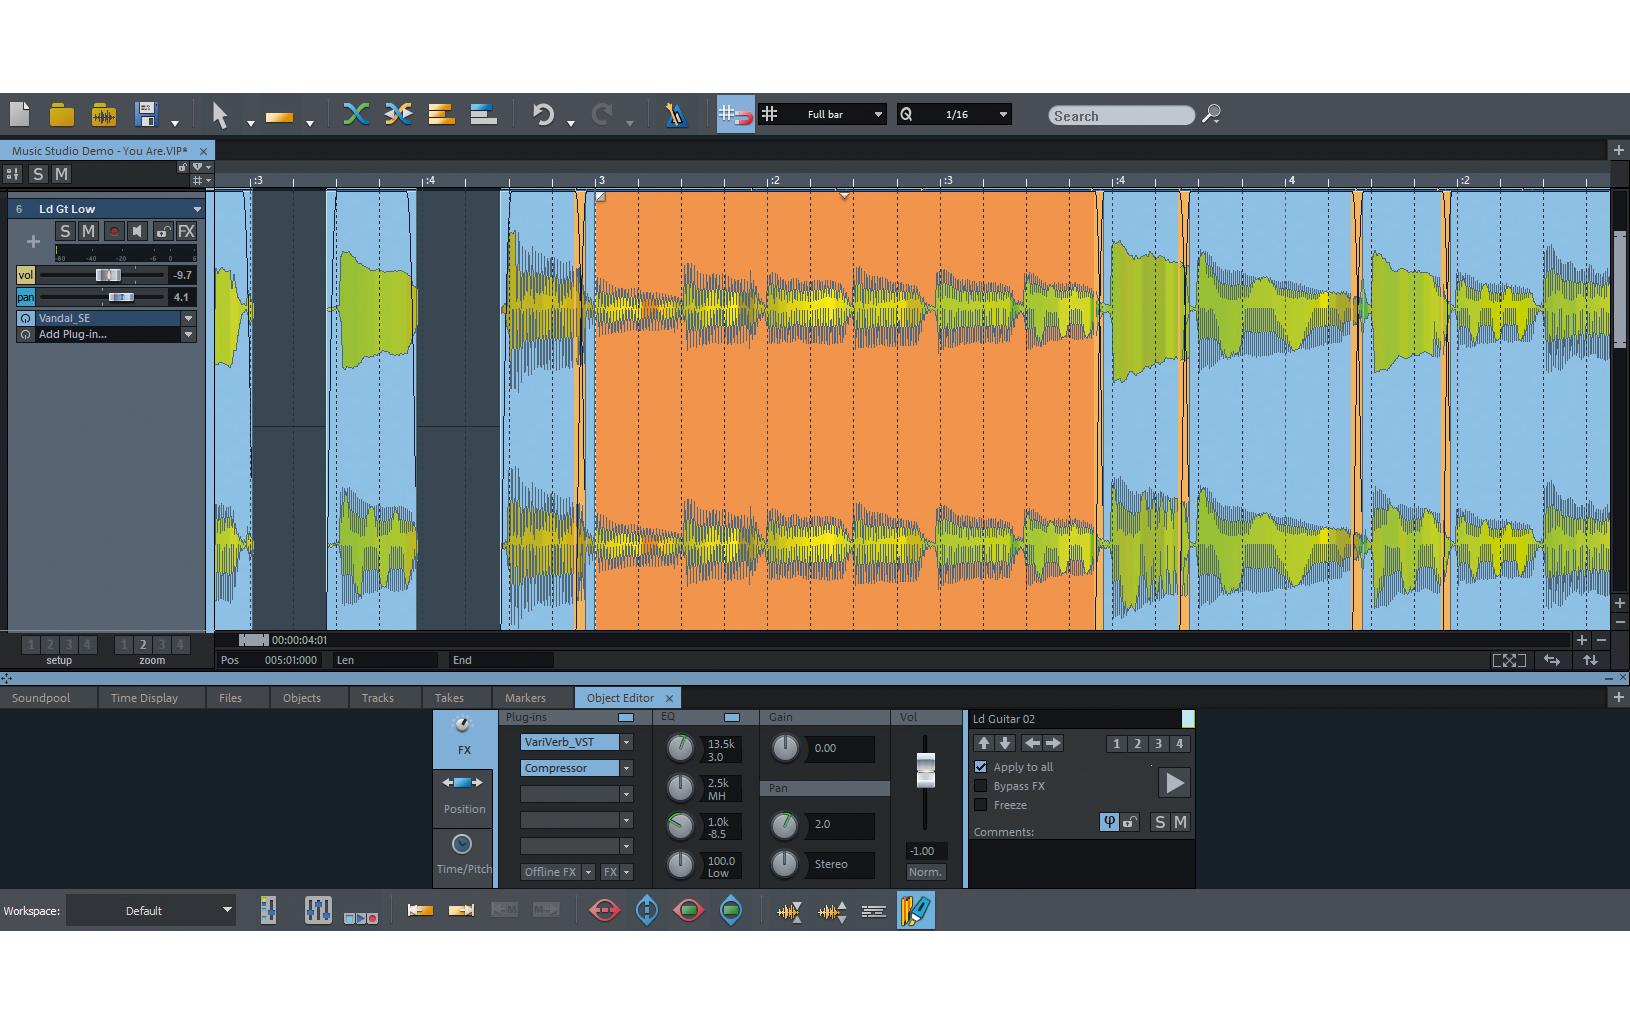This screenshot has width=1630, height=1025.
Task: Open the Workspace Default dropdown
Action: pos(227,910)
